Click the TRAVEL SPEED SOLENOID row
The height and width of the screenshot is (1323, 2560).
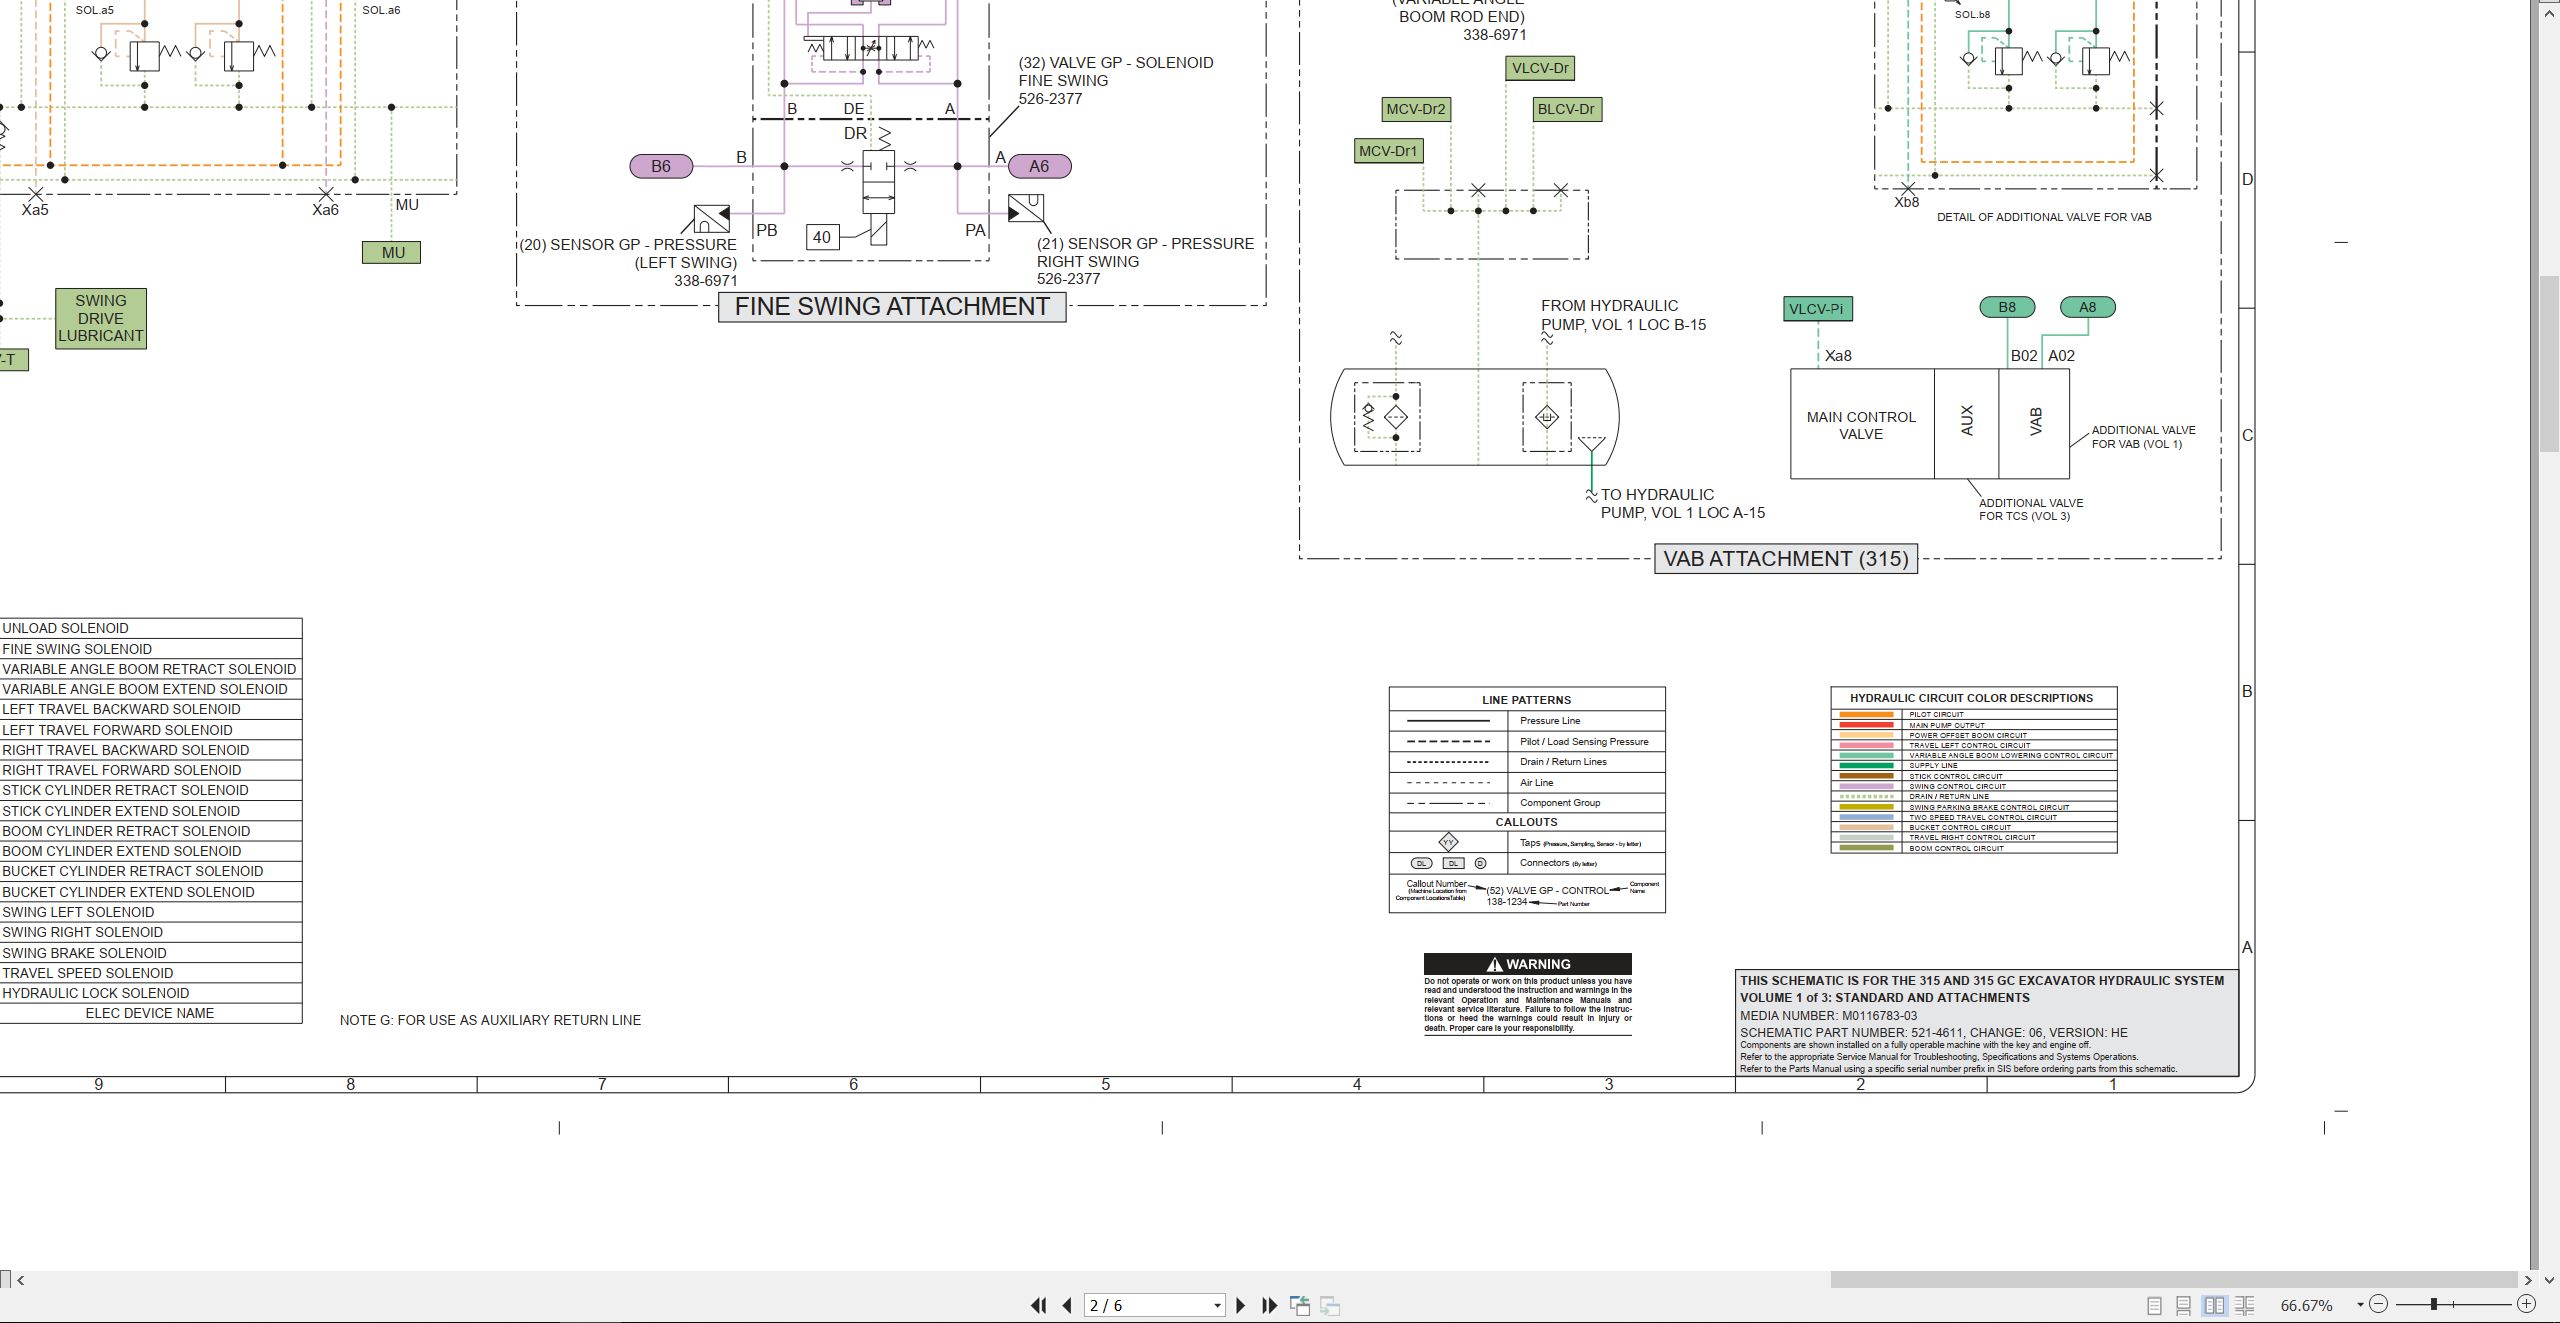[150, 973]
